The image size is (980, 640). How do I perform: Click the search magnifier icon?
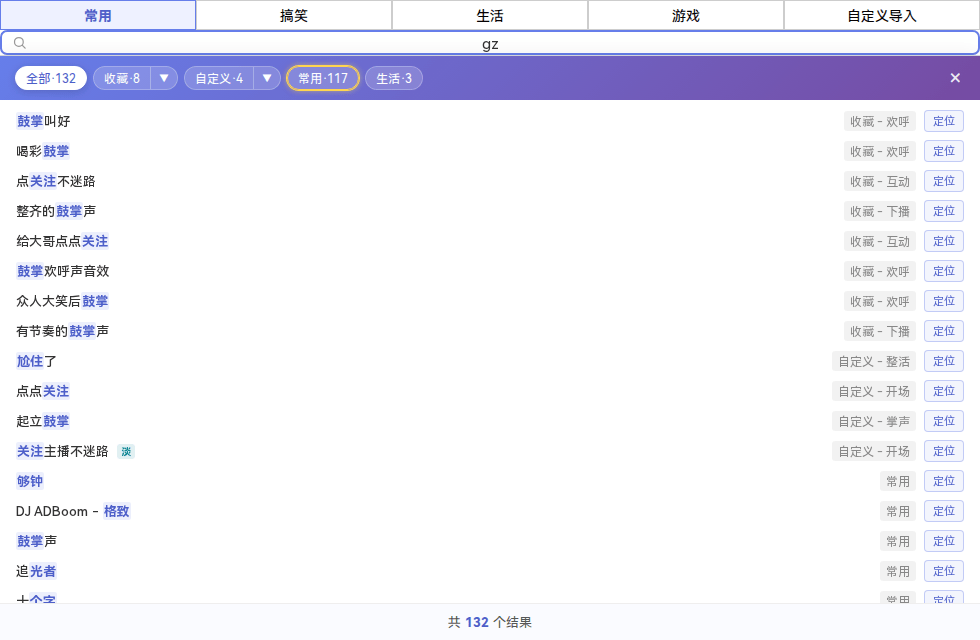point(19,43)
